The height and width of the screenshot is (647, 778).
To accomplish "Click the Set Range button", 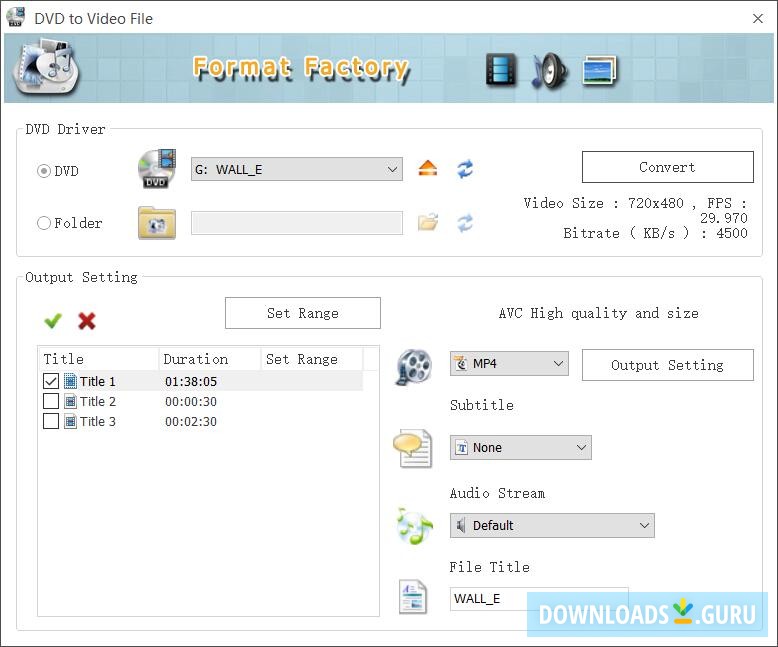I will point(303,313).
